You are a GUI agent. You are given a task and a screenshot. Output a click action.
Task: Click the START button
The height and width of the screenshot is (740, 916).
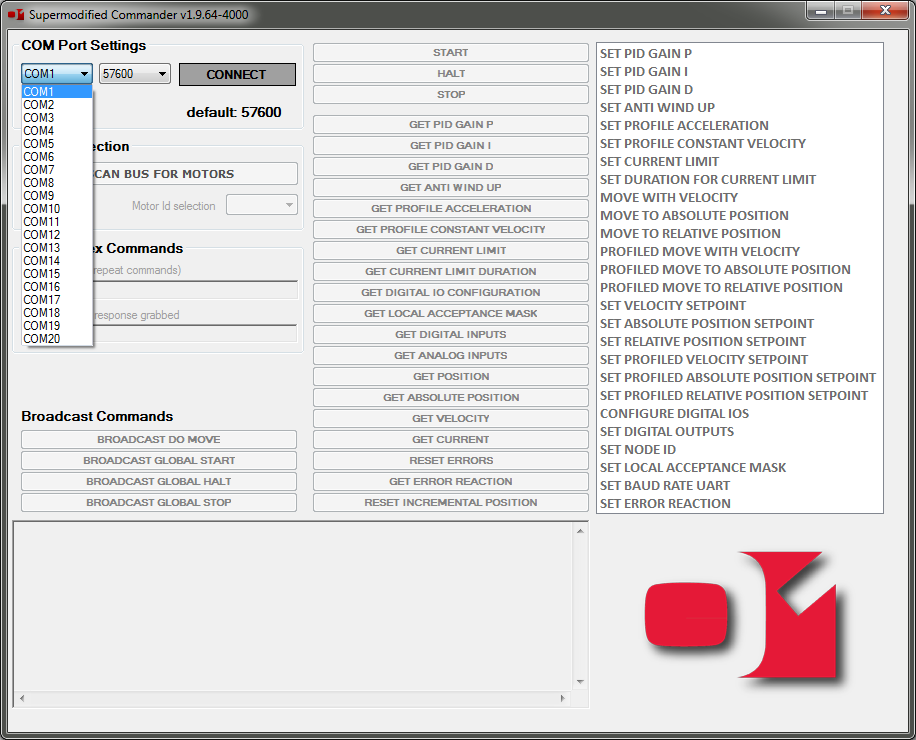click(450, 53)
